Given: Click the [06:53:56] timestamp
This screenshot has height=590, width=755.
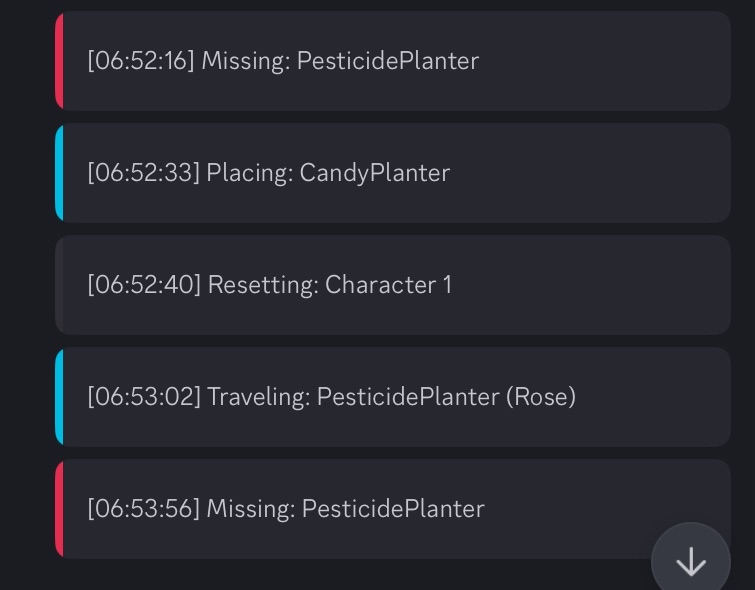Looking at the screenshot, I should point(144,509).
